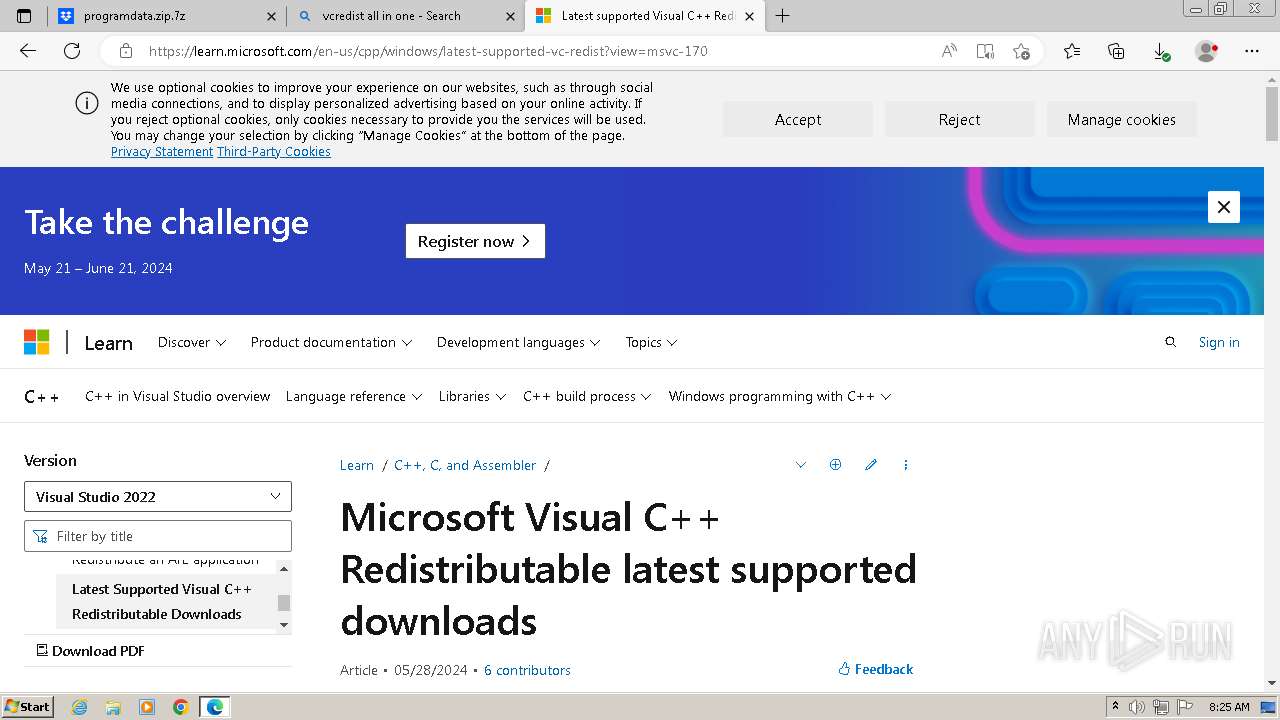This screenshot has height=720, width=1280.
Task: Click the Edge taskbar icon
Action: pos(215,707)
